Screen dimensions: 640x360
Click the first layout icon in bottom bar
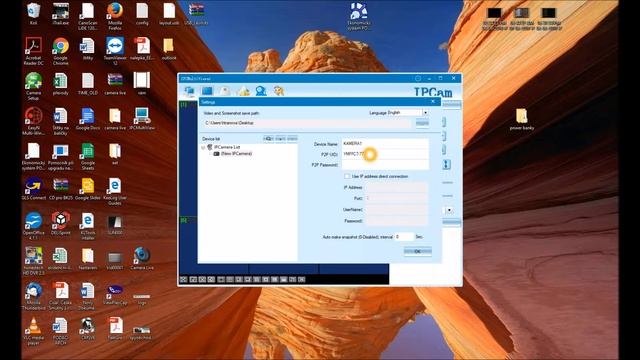pyautogui.click(x=184, y=280)
